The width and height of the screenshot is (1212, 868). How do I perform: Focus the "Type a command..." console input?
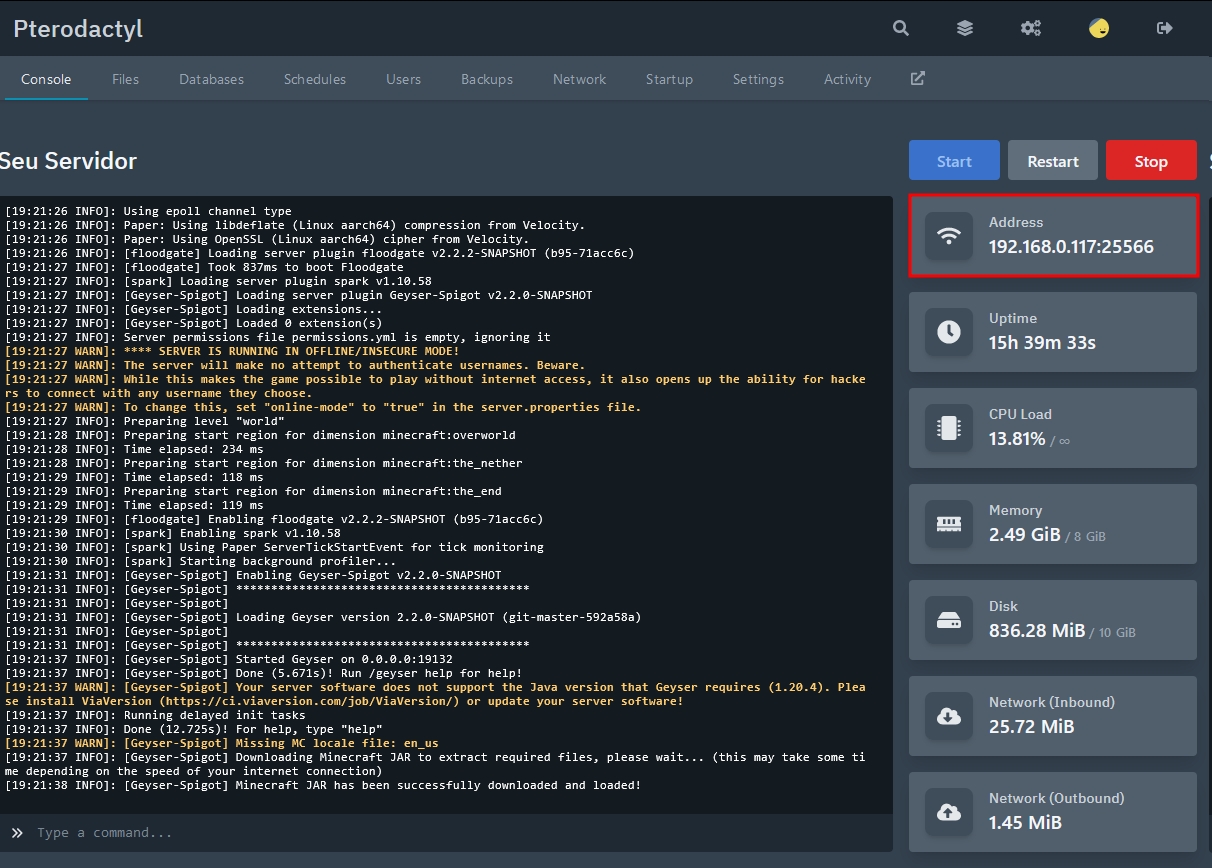coord(450,832)
